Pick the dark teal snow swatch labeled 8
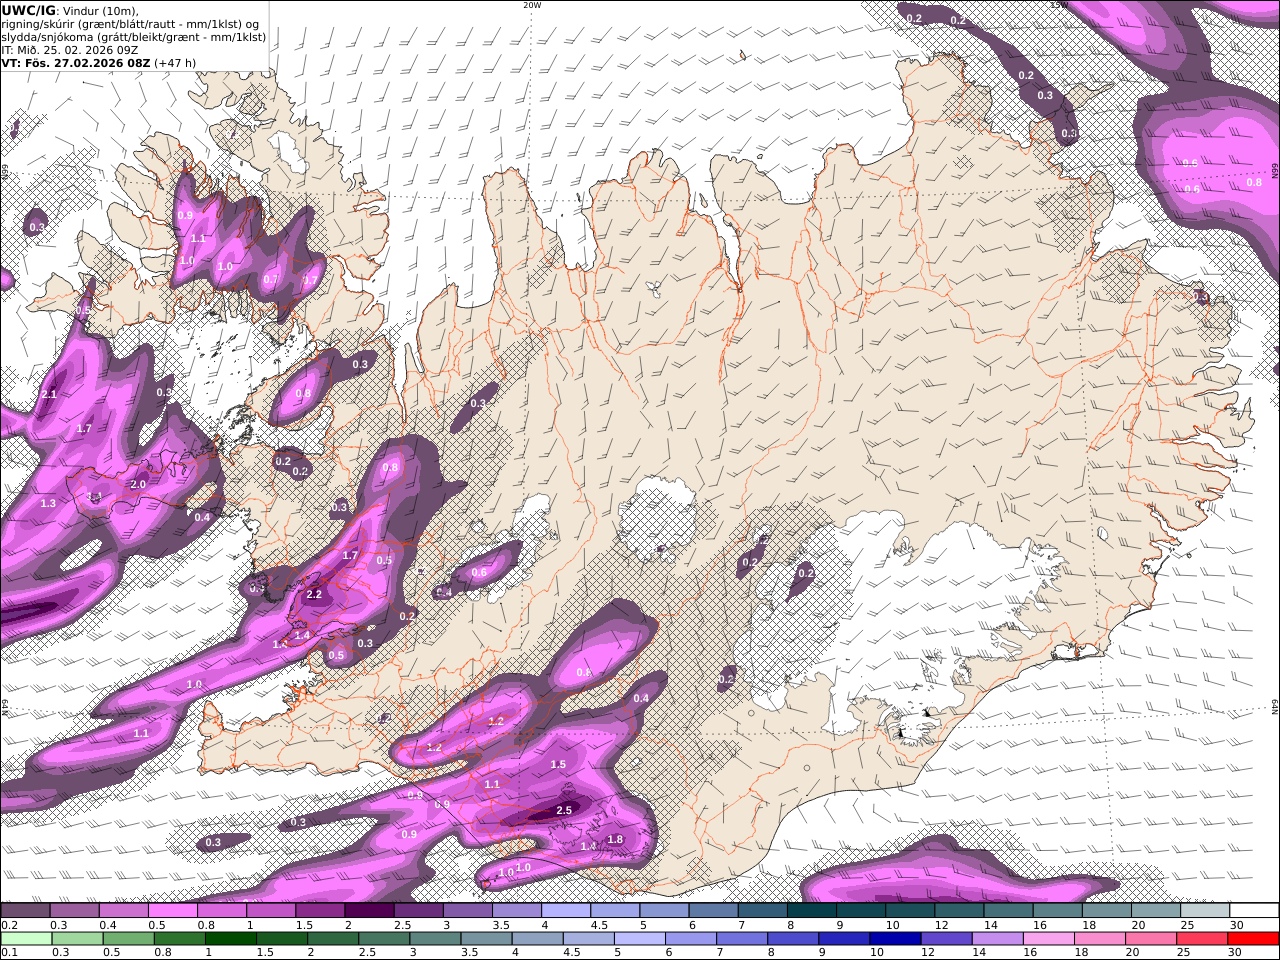Screen dimensions: 1280x960 click(811, 910)
